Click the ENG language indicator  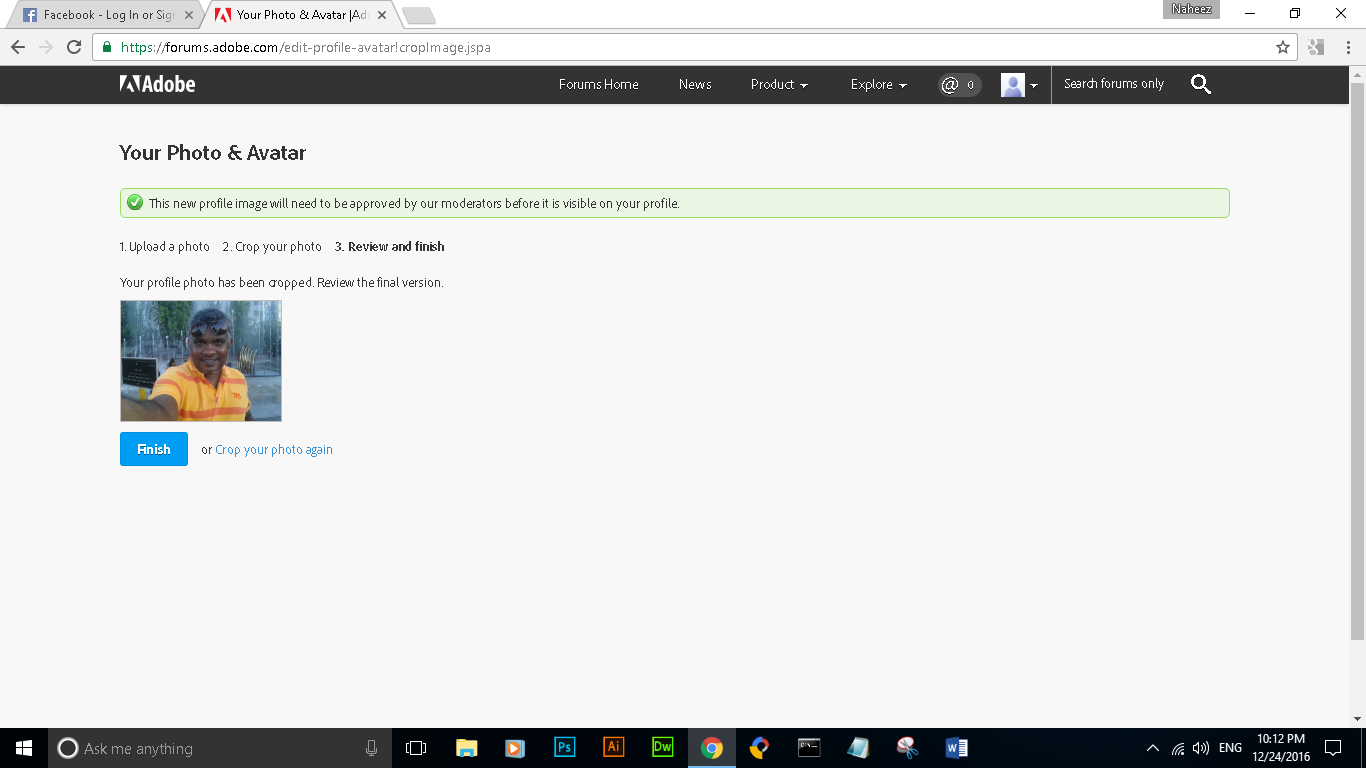click(x=1230, y=748)
